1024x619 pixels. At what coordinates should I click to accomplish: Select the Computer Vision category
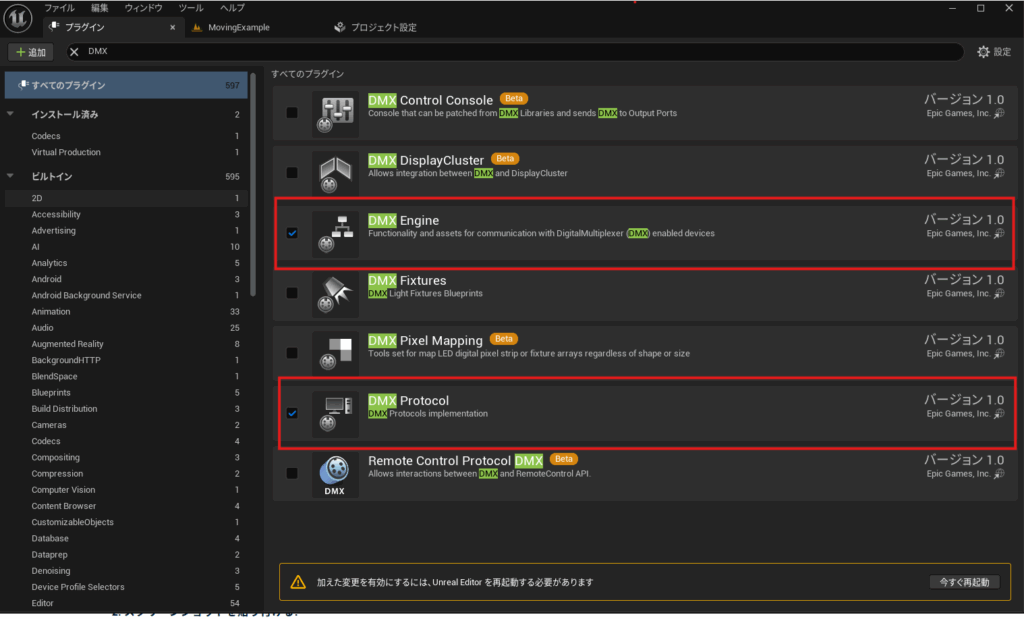pyautogui.click(x=126, y=490)
